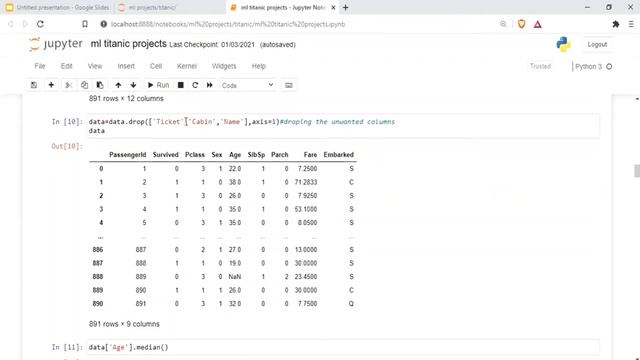Click the fare value 71.2833
Screen dimensions: 640x360
(x=306, y=182)
